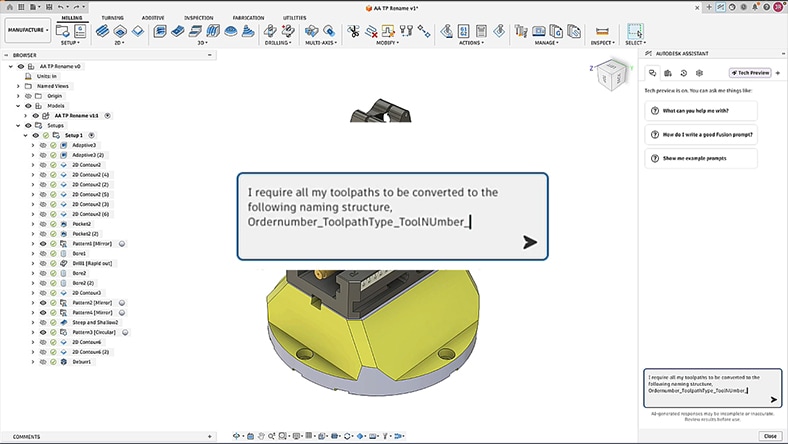Click the Pan hand icon in navigation bar
The width and height of the screenshot is (788, 444).
click(x=261, y=436)
